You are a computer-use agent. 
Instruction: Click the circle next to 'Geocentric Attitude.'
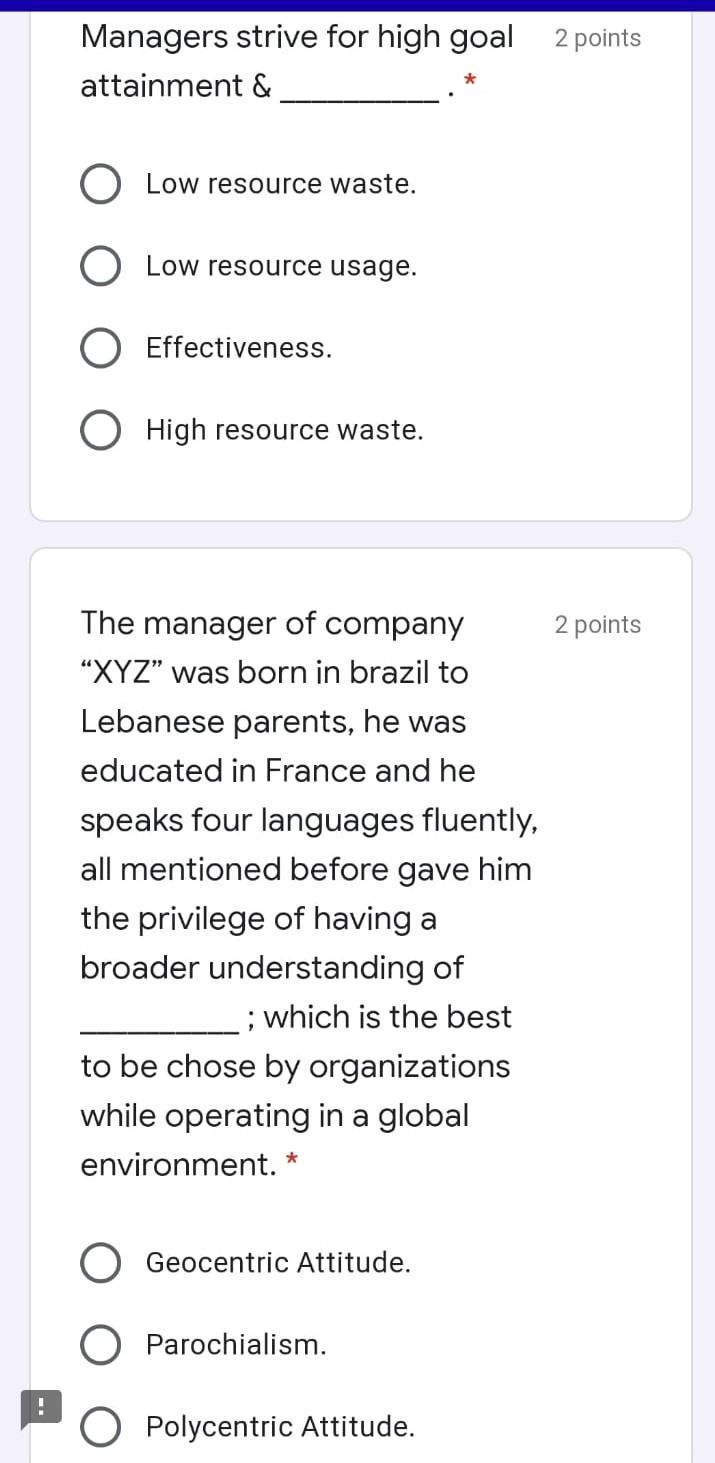(x=100, y=1262)
